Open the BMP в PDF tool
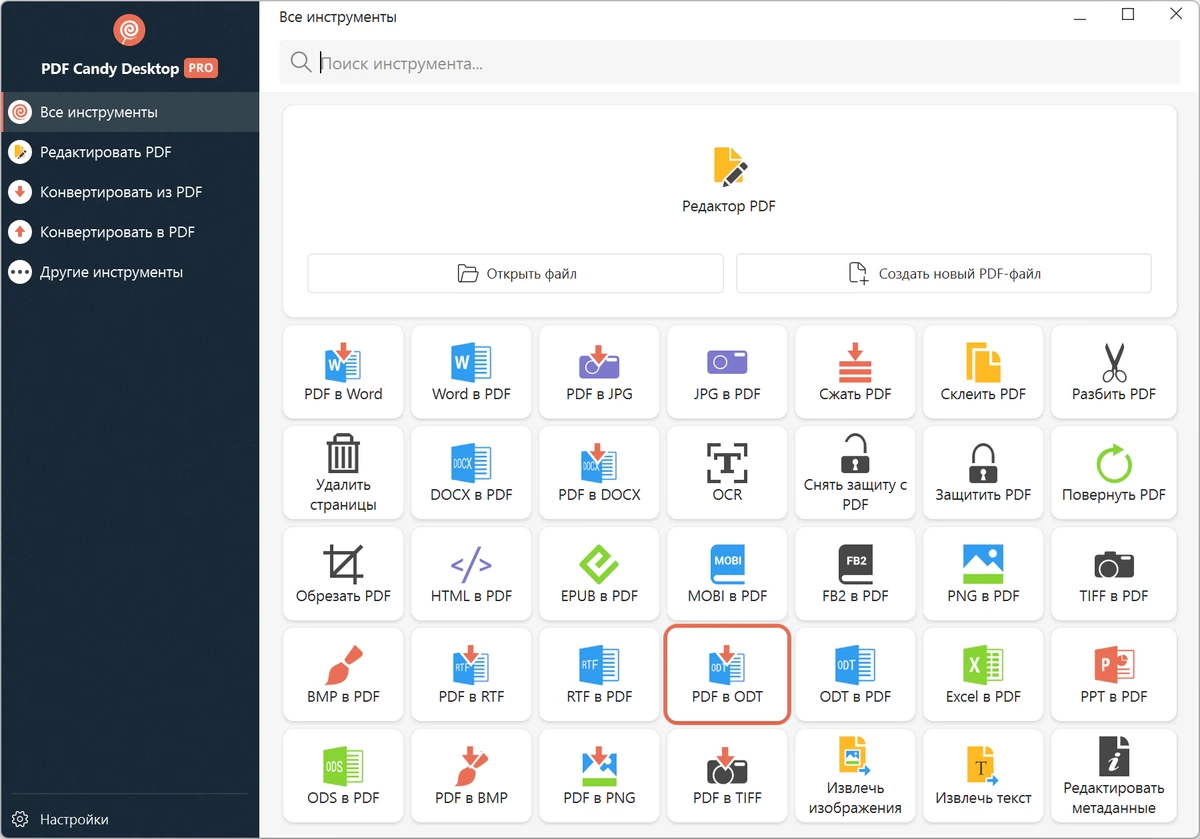 point(343,674)
